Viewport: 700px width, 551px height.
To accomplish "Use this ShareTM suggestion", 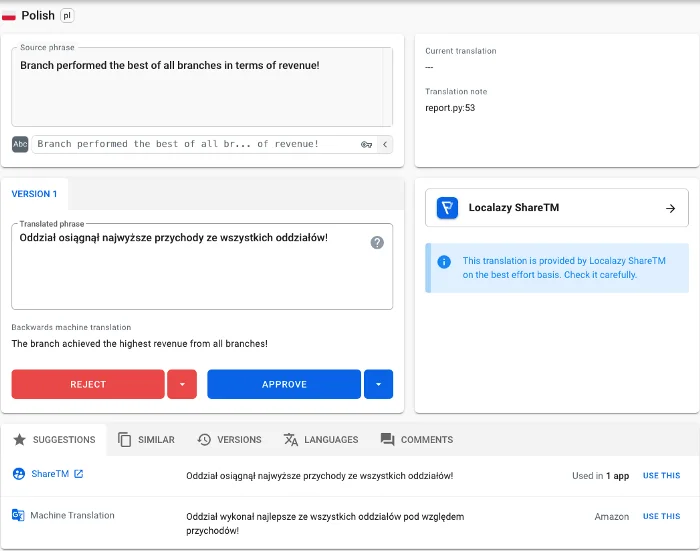I will (x=661, y=476).
